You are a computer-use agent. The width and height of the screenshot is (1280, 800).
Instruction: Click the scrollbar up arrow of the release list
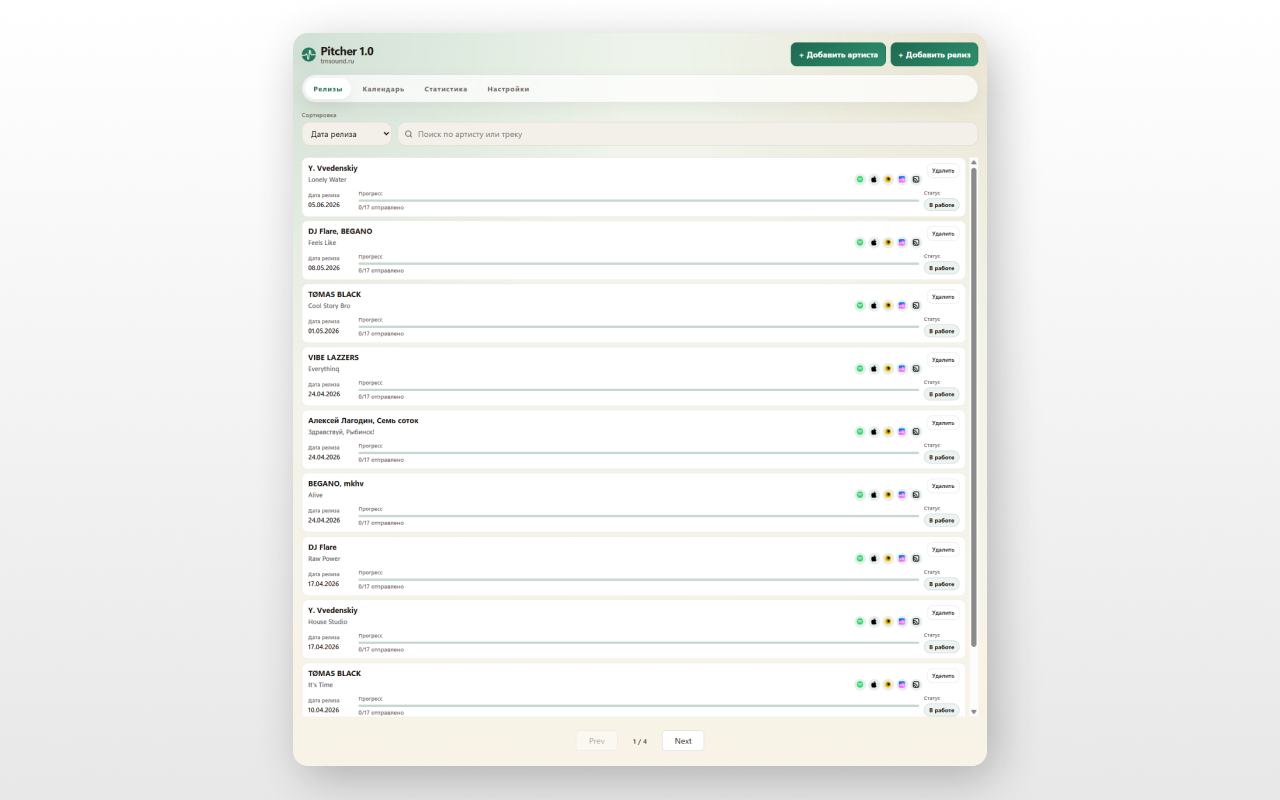pos(974,162)
